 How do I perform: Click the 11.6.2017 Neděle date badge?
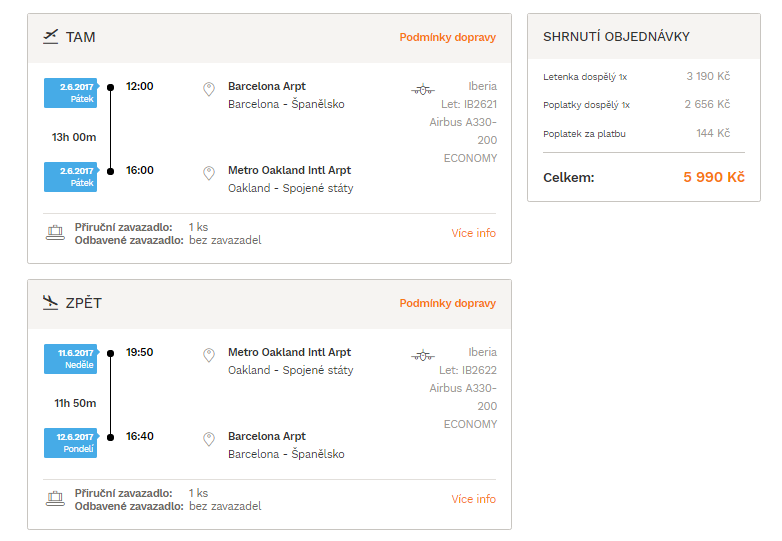[71, 359]
